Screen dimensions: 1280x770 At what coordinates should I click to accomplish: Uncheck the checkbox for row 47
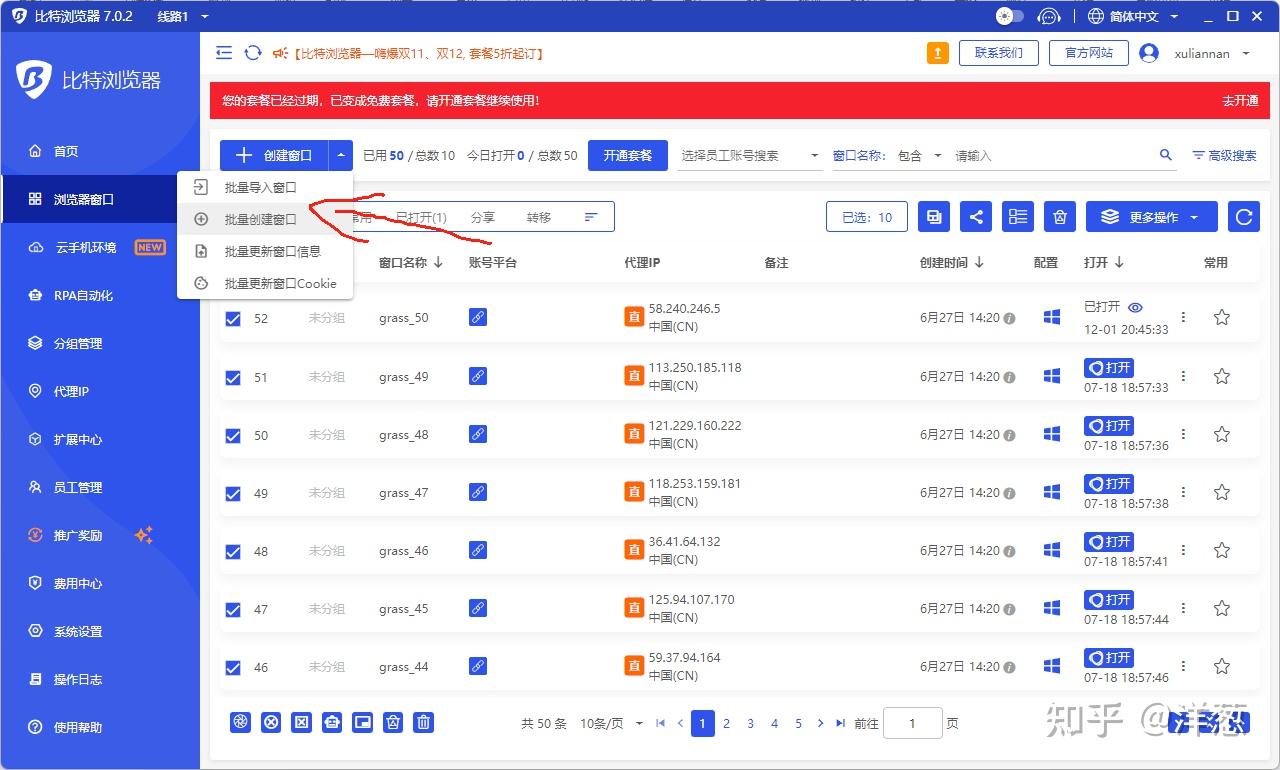[233, 610]
